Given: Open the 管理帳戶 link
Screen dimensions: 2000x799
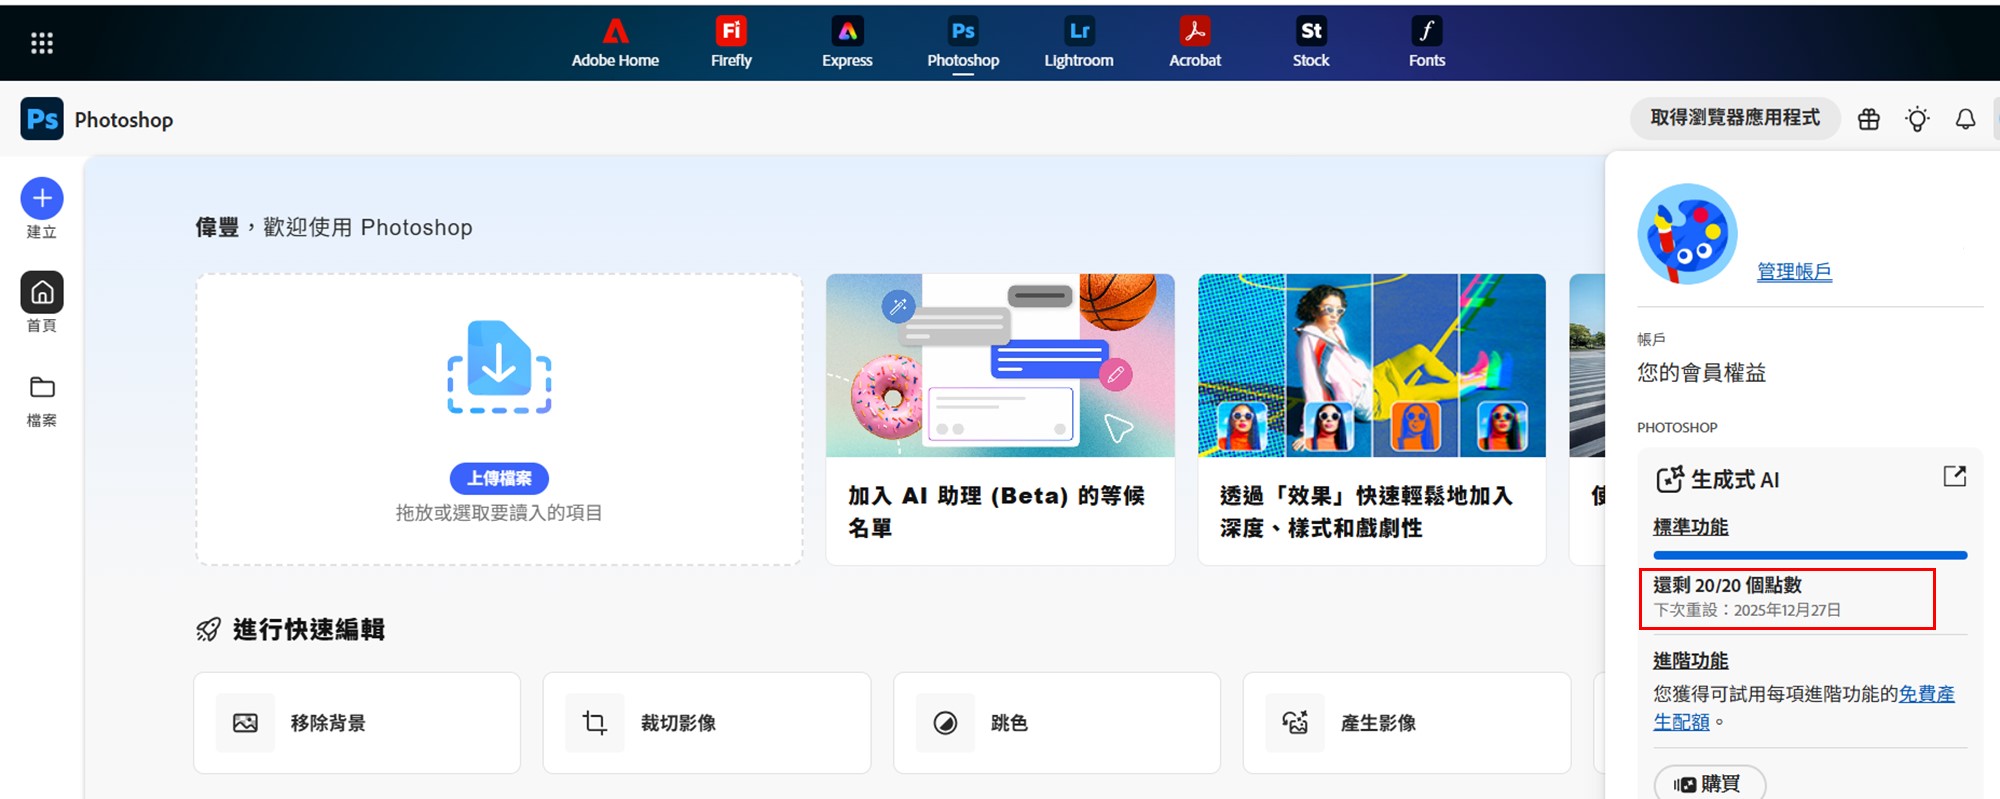Looking at the screenshot, I should (x=1794, y=271).
